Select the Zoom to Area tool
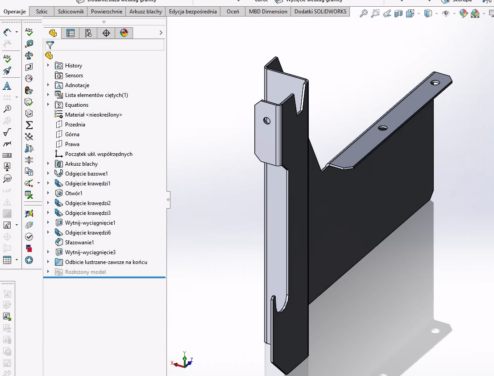The width and height of the screenshot is (494, 376). point(375,13)
